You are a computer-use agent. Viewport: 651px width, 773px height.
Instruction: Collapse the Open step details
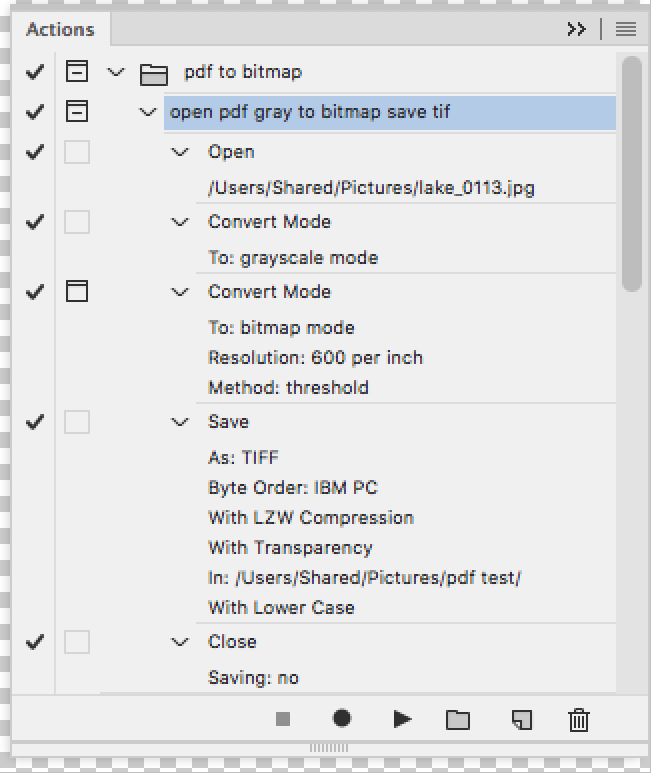coord(180,152)
